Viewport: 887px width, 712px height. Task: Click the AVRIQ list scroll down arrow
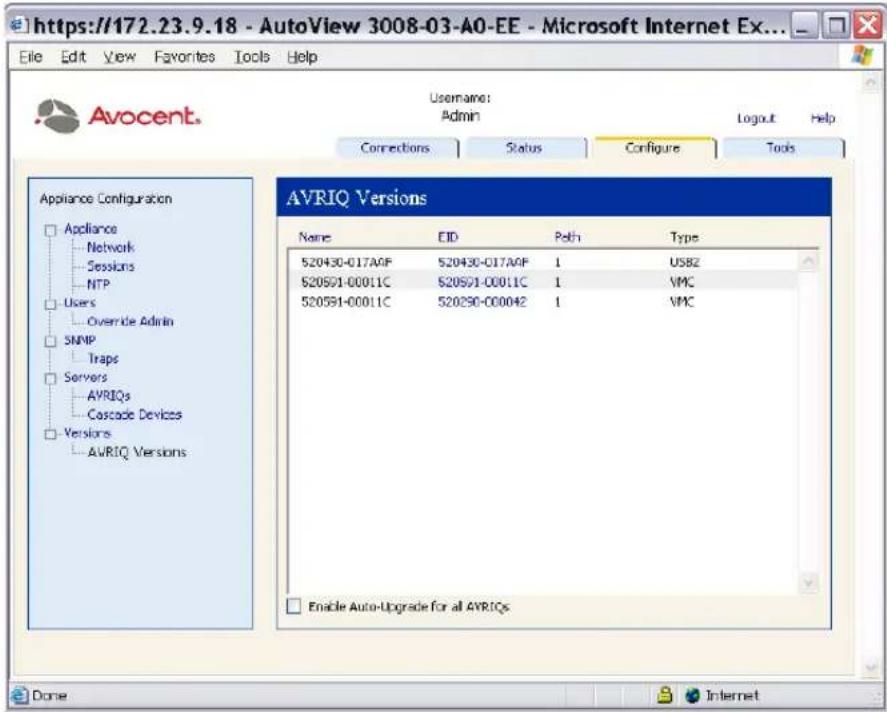(809, 582)
